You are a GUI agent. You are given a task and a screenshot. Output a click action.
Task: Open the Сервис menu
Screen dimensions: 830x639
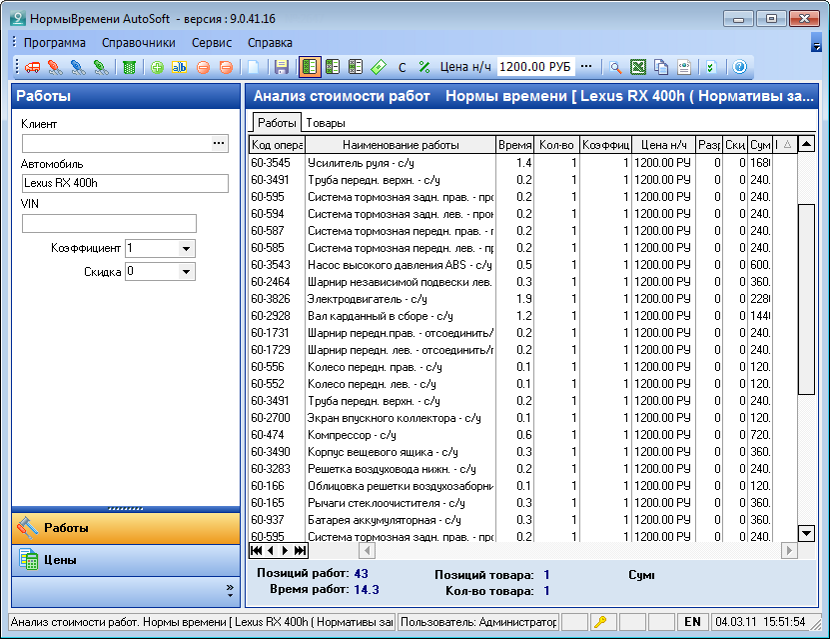[x=211, y=43]
